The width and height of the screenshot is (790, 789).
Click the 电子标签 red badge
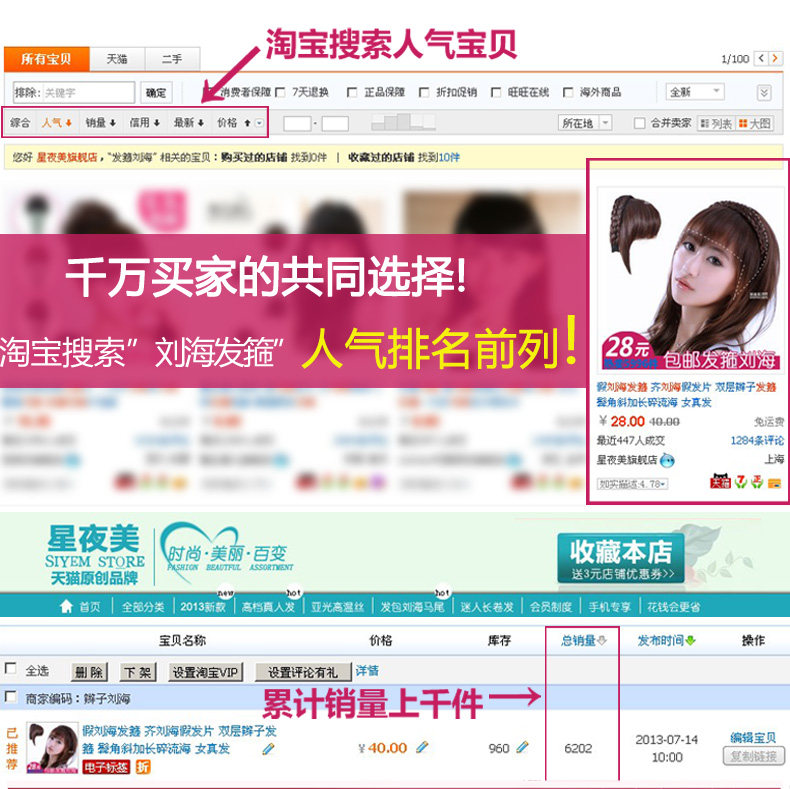106,767
